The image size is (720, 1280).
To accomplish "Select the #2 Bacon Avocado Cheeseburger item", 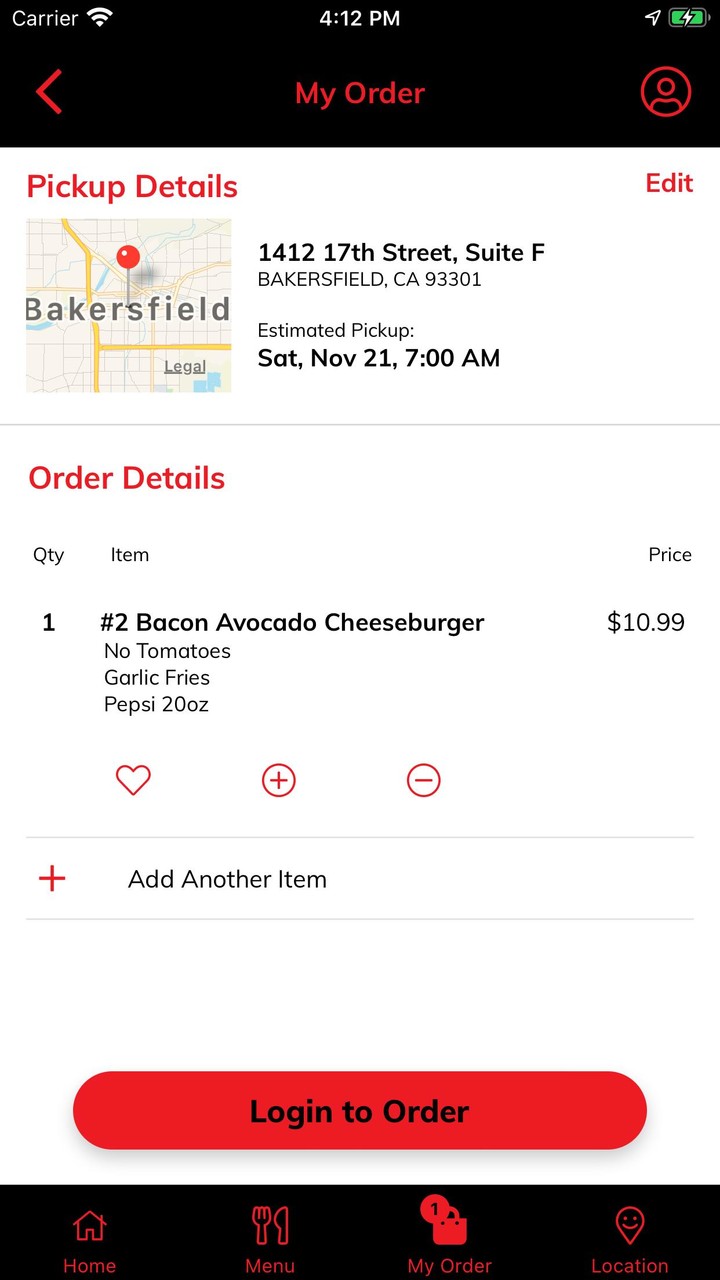I will (x=292, y=623).
